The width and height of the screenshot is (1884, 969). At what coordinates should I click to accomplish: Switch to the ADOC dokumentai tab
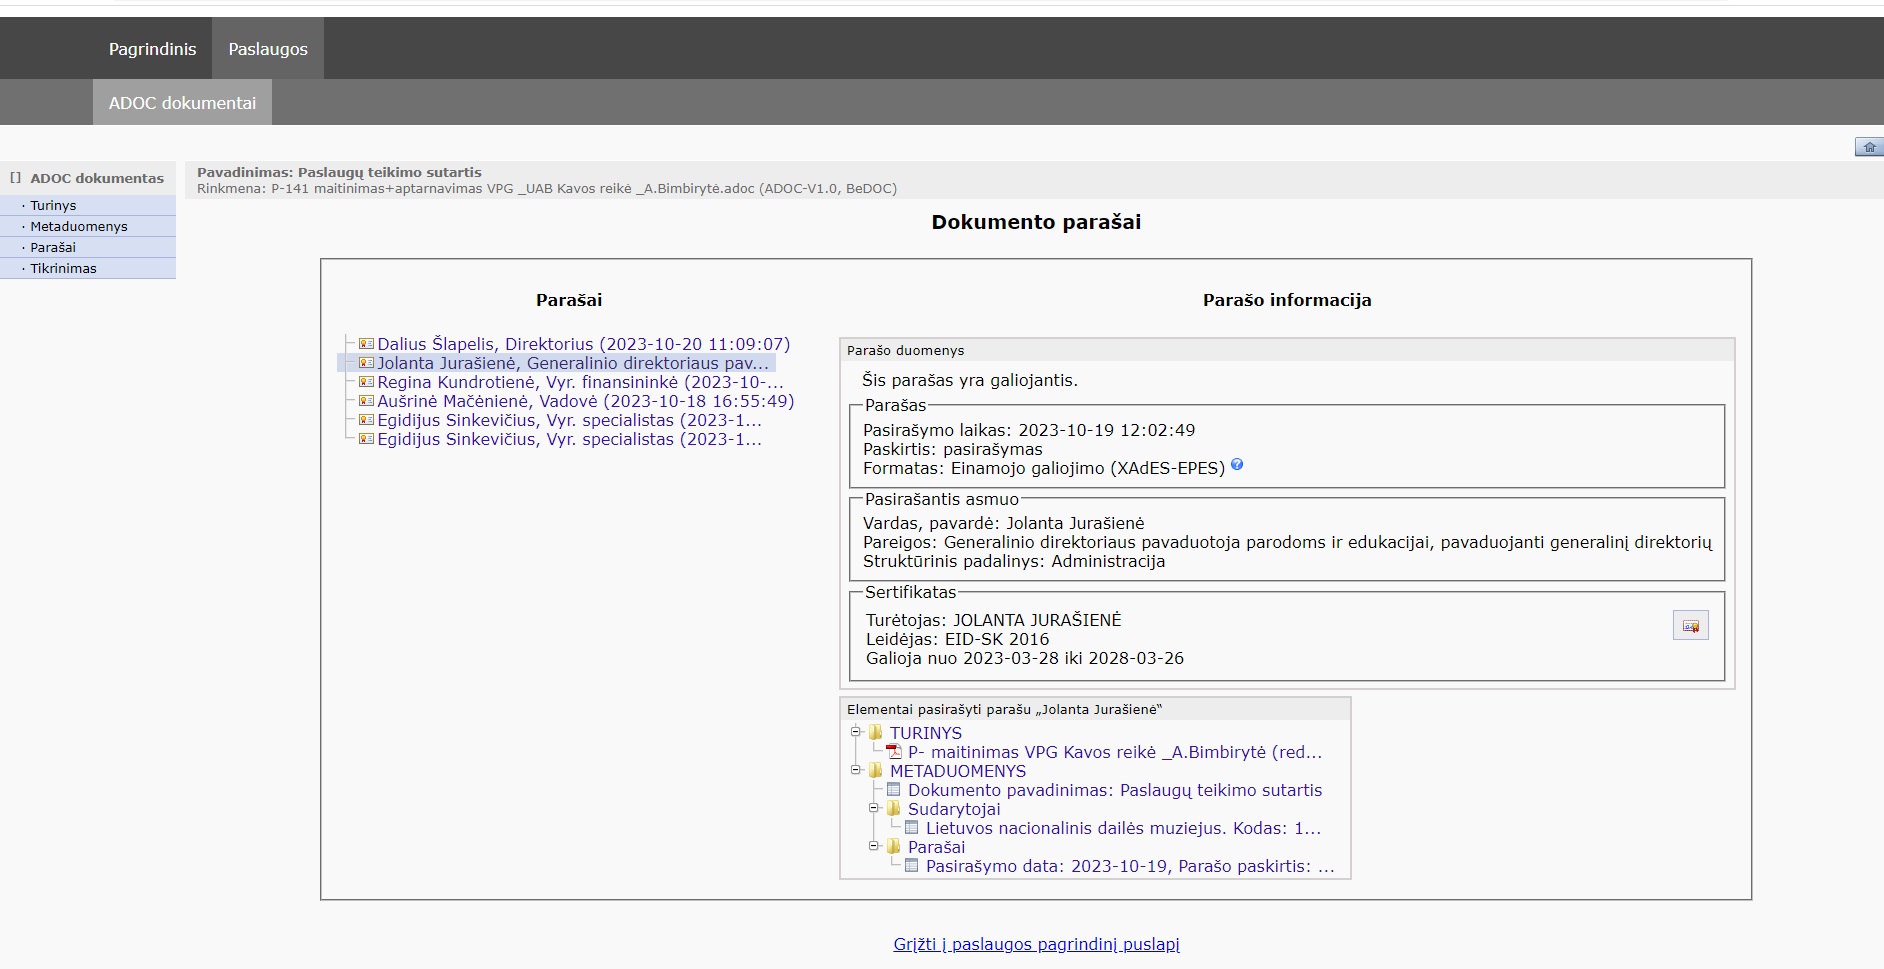click(182, 103)
